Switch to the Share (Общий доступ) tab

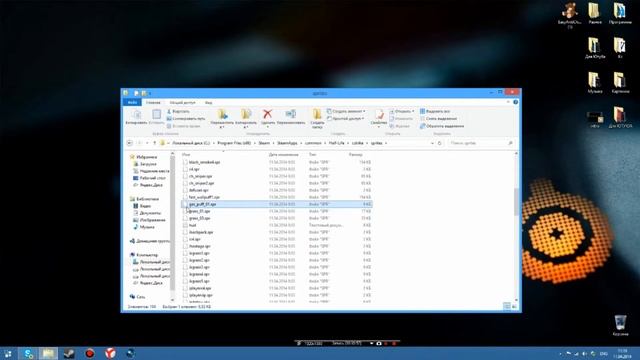[x=182, y=102]
